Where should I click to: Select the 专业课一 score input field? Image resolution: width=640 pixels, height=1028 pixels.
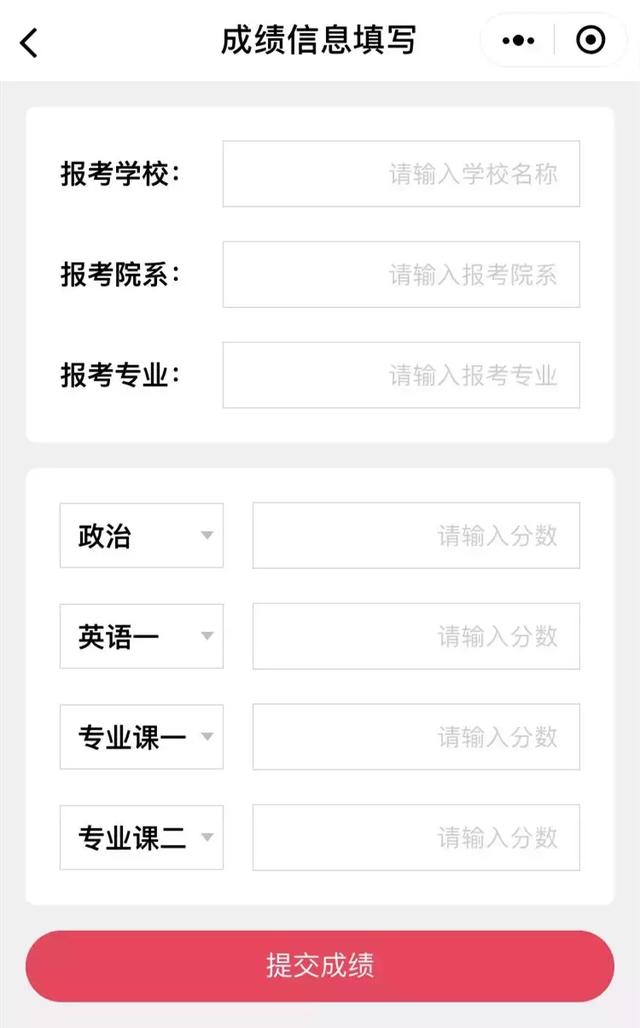pyautogui.click(x=416, y=737)
